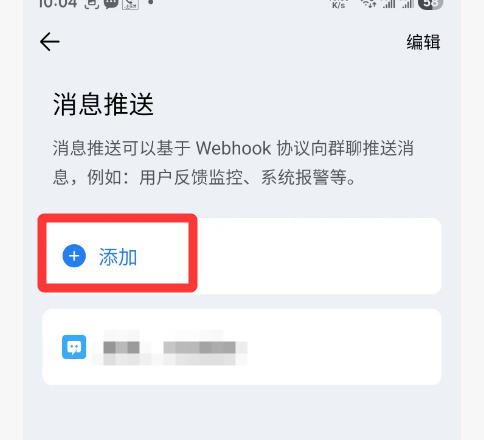
Task: Tap the back arrow icon
Action: tap(50, 42)
